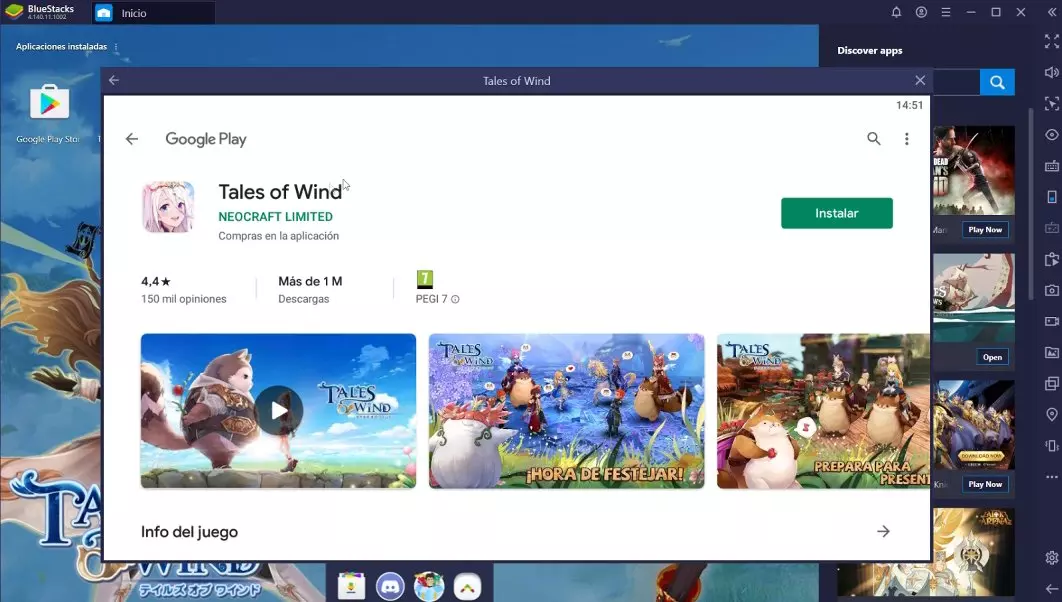
Task: Click the Open button in Discover apps
Action: point(991,357)
